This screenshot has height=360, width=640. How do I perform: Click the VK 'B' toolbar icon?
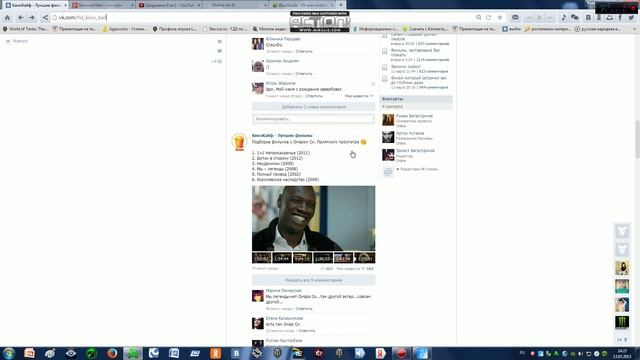click(588, 18)
